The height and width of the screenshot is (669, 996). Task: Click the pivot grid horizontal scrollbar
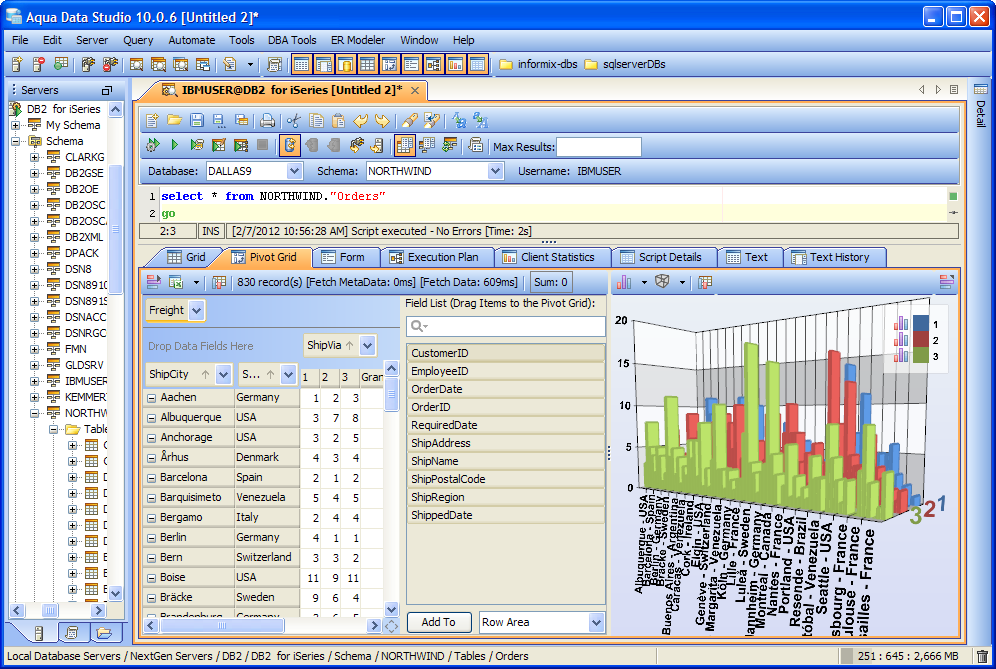pyautogui.click(x=264, y=626)
